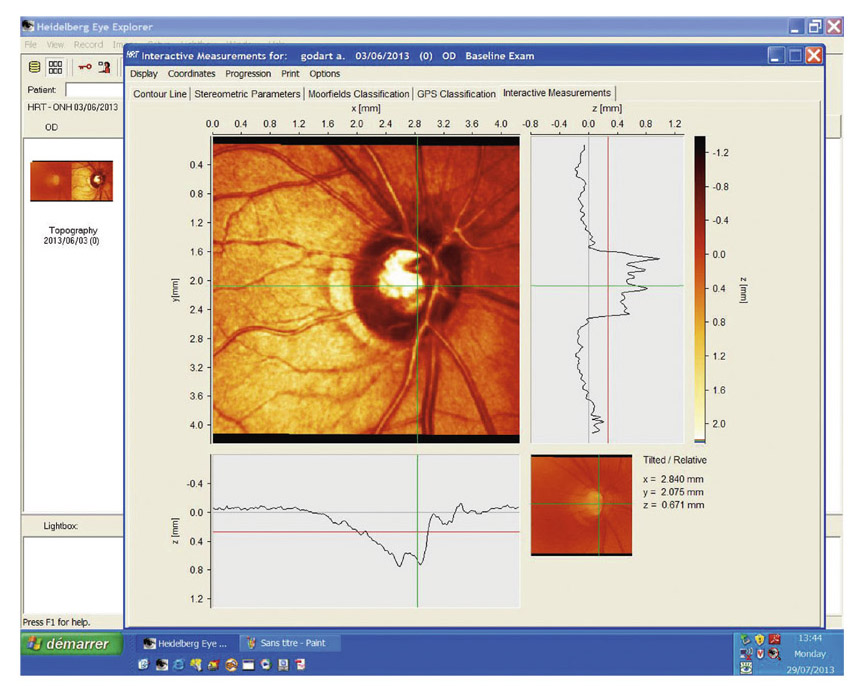Open the Options menu
This screenshot has height=698, width=866.
(x=324, y=74)
